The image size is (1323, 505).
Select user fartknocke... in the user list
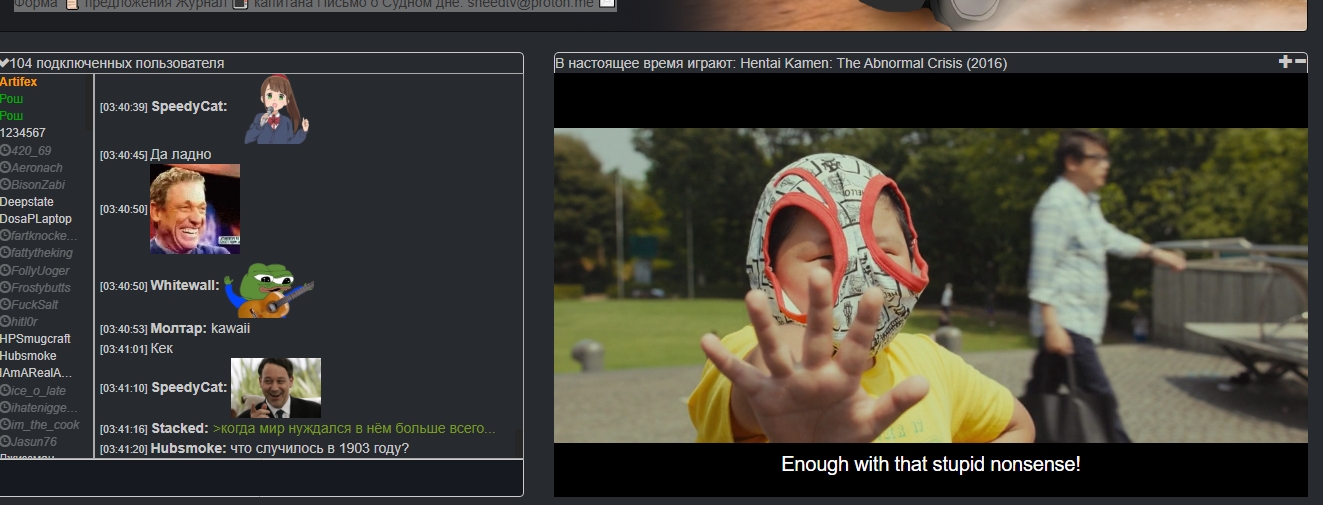[44, 236]
